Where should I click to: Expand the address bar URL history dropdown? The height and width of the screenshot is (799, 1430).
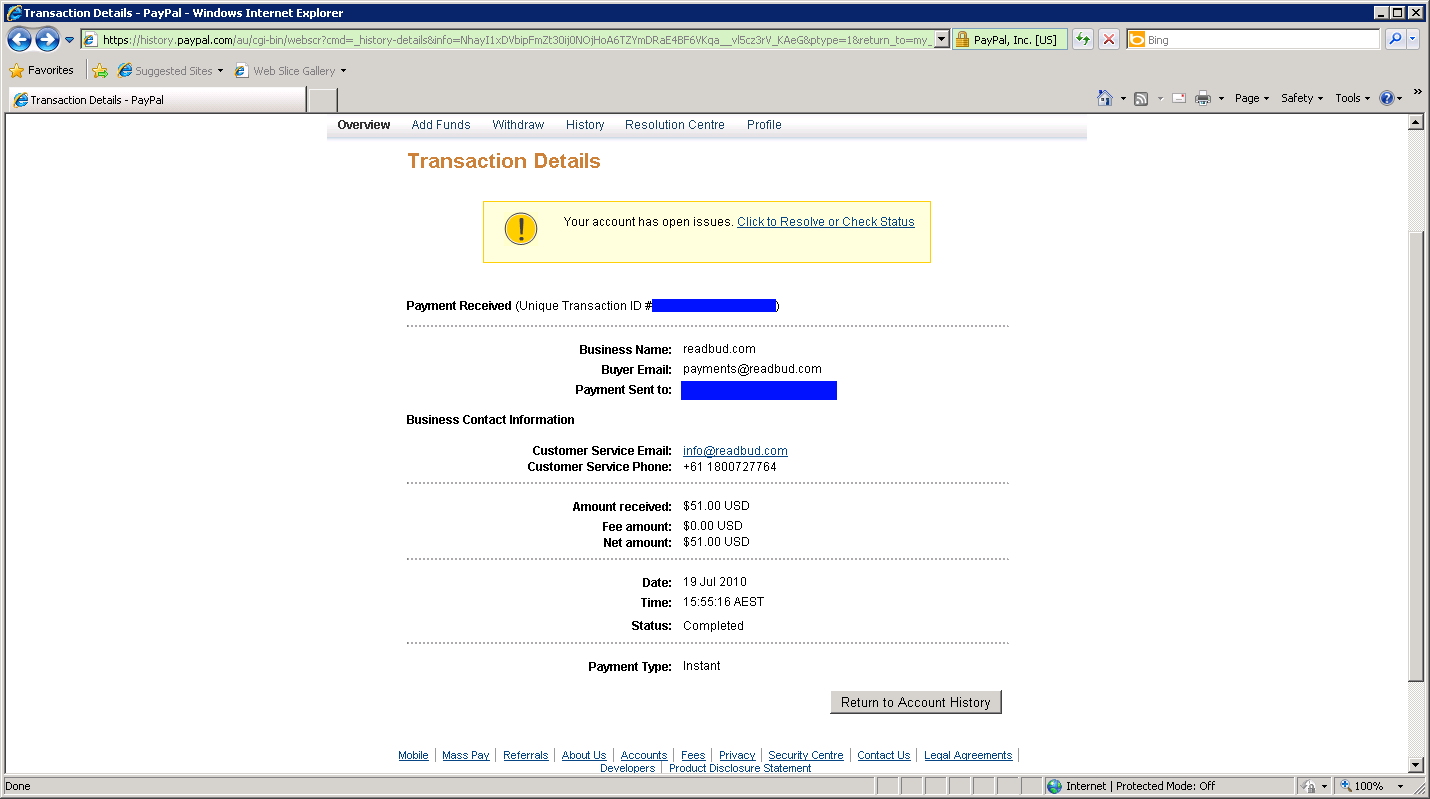coord(941,40)
